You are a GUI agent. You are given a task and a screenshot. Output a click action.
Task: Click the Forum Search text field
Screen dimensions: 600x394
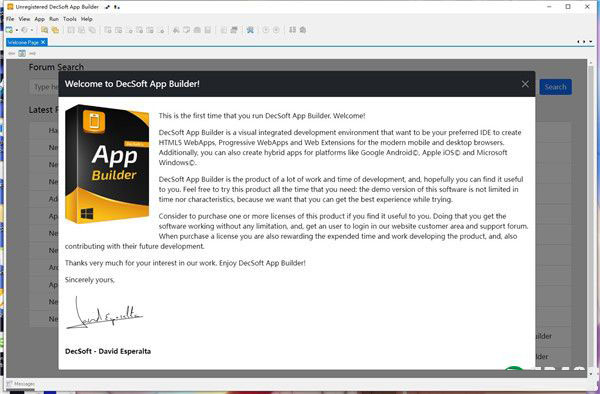point(45,87)
